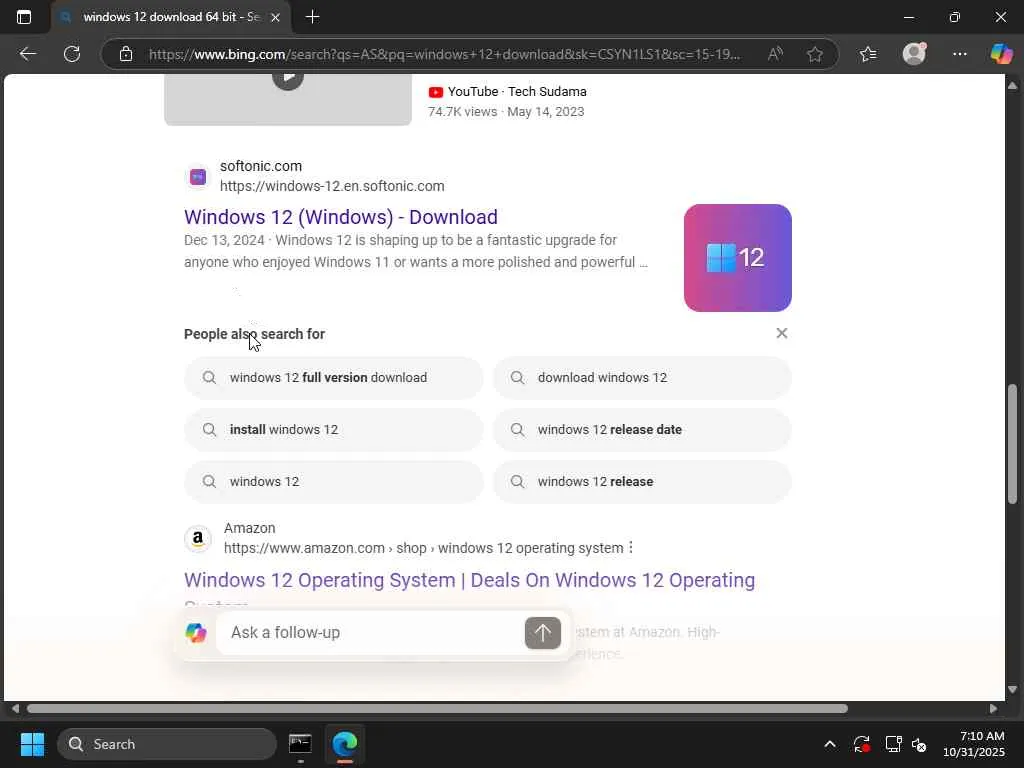Add this page to favorites star
Image resolution: width=1024 pixels, height=768 pixels.
(814, 54)
